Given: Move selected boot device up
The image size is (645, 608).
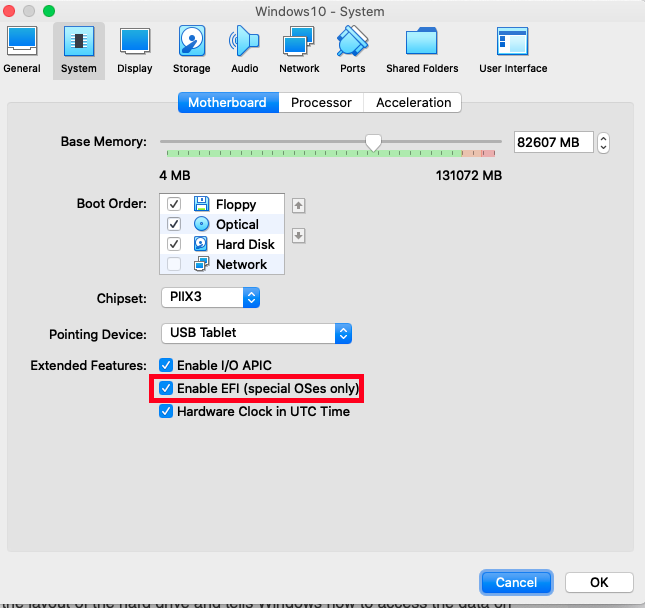Looking at the screenshot, I should [298, 205].
